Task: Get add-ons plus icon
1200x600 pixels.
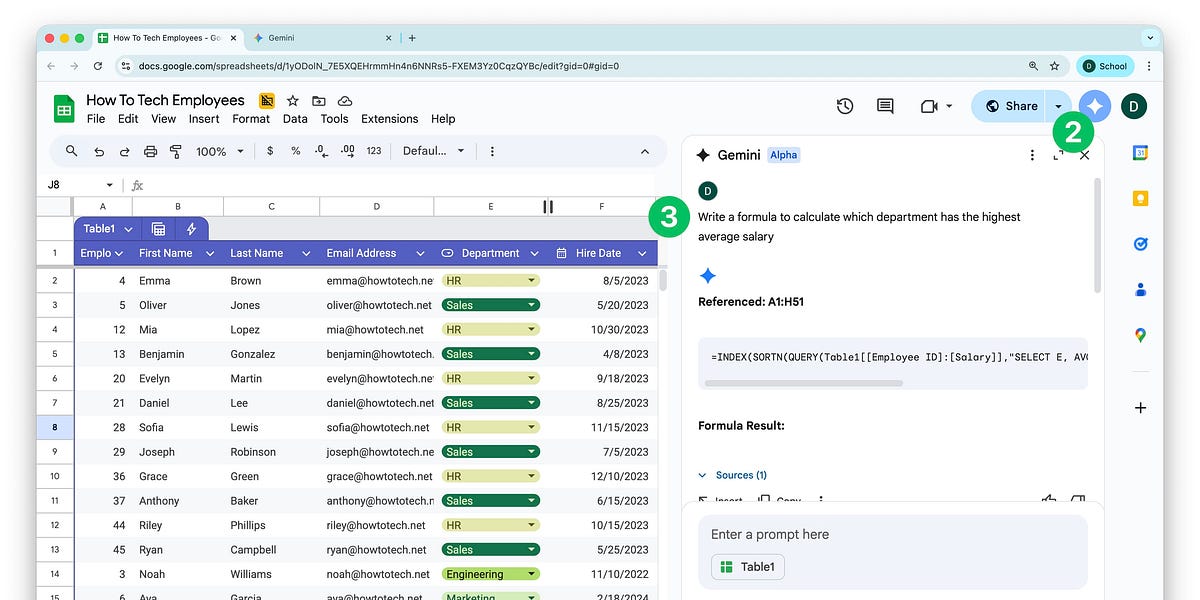Action: pyautogui.click(x=1140, y=408)
